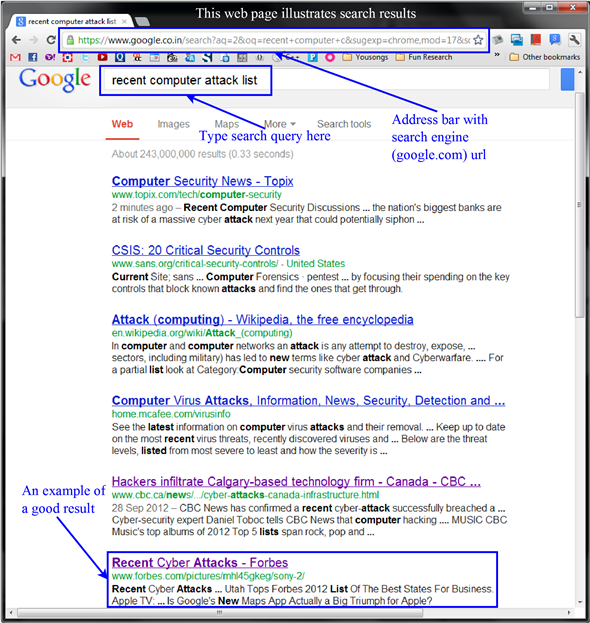The image size is (590, 623).
Task: Open Computer Virus Attacks McAfee result
Action: click(x=308, y=400)
